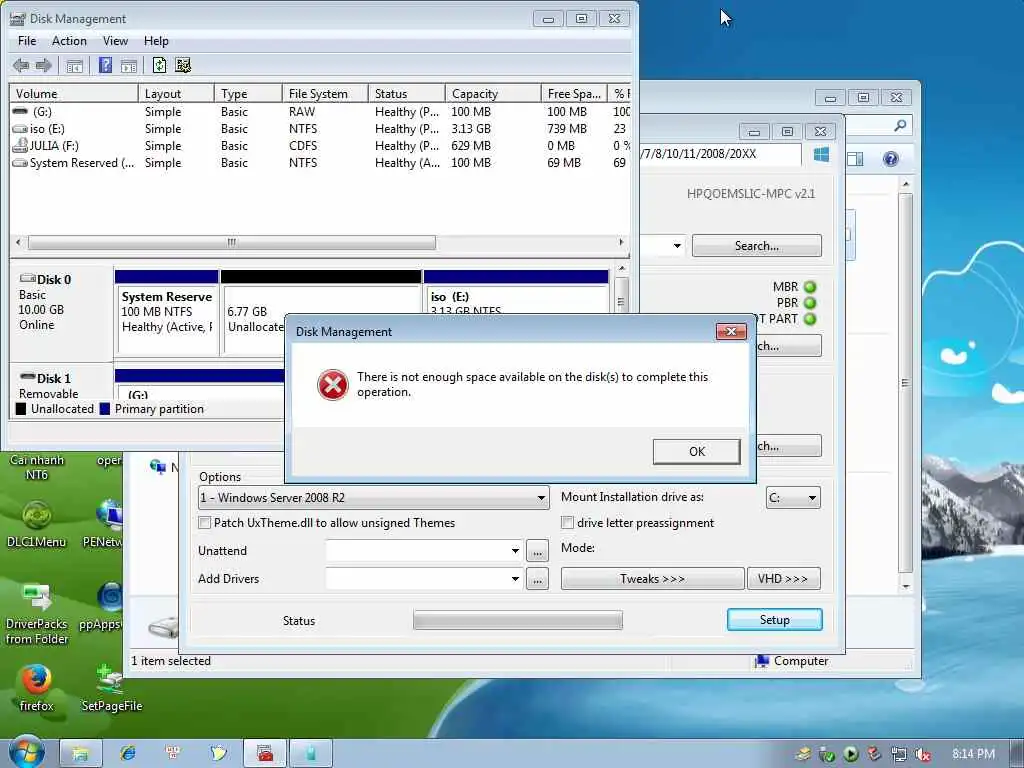
Task: Click the blue Primary partition legend swatch
Action: (105, 409)
